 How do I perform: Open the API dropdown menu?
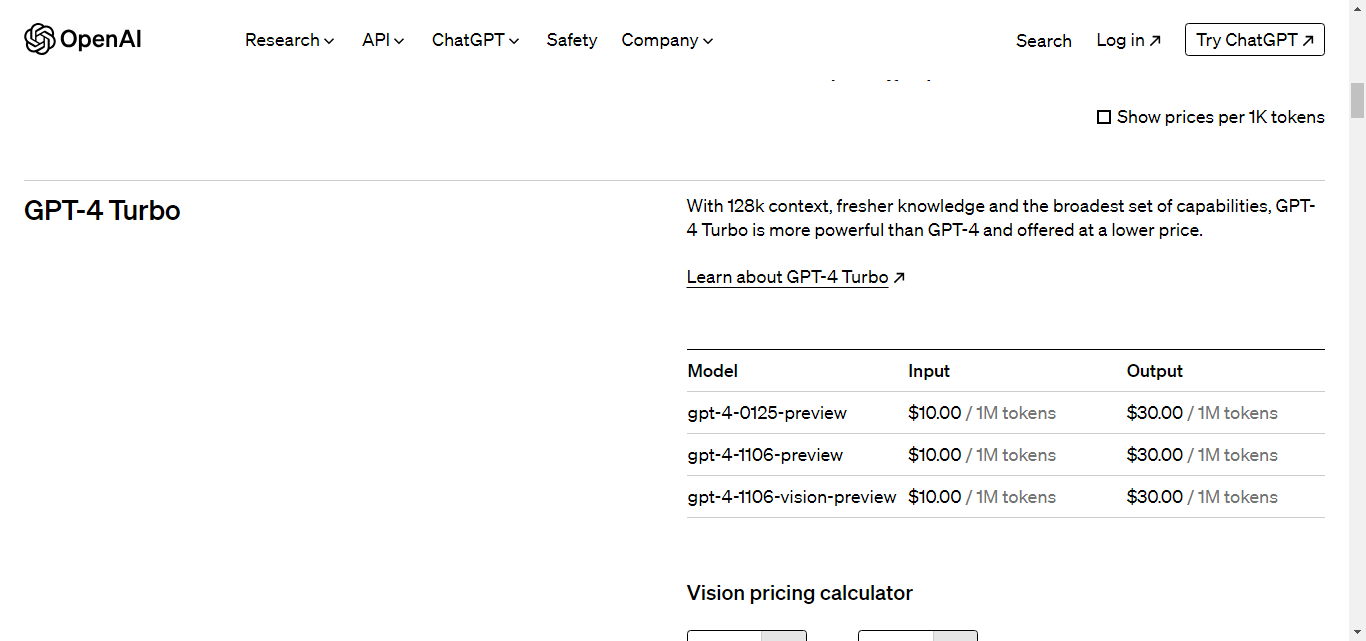pyautogui.click(x=383, y=40)
